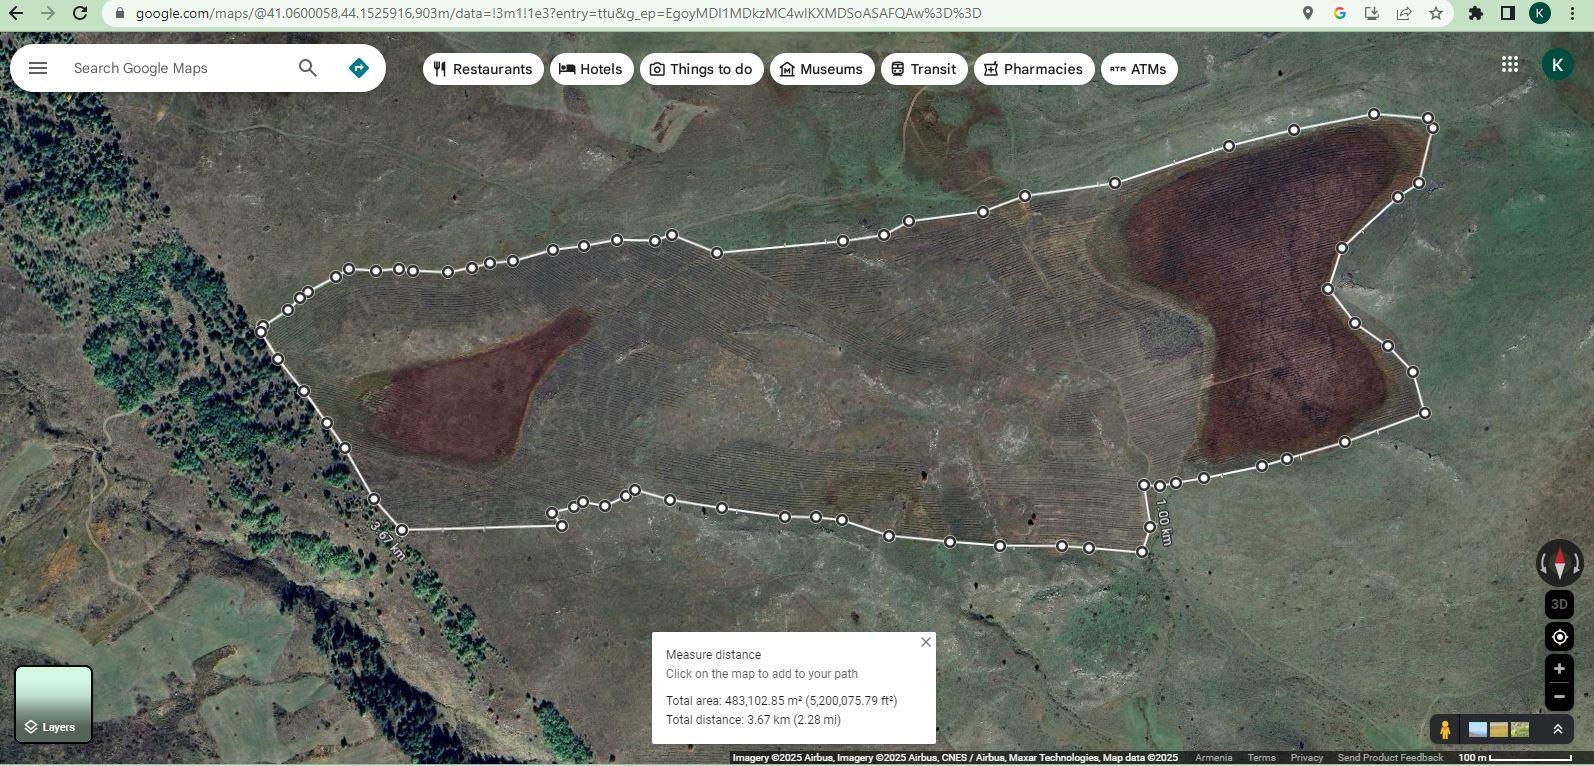Open directions with the blue arrow icon
The image size is (1594, 766).
pyautogui.click(x=359, y=68)
